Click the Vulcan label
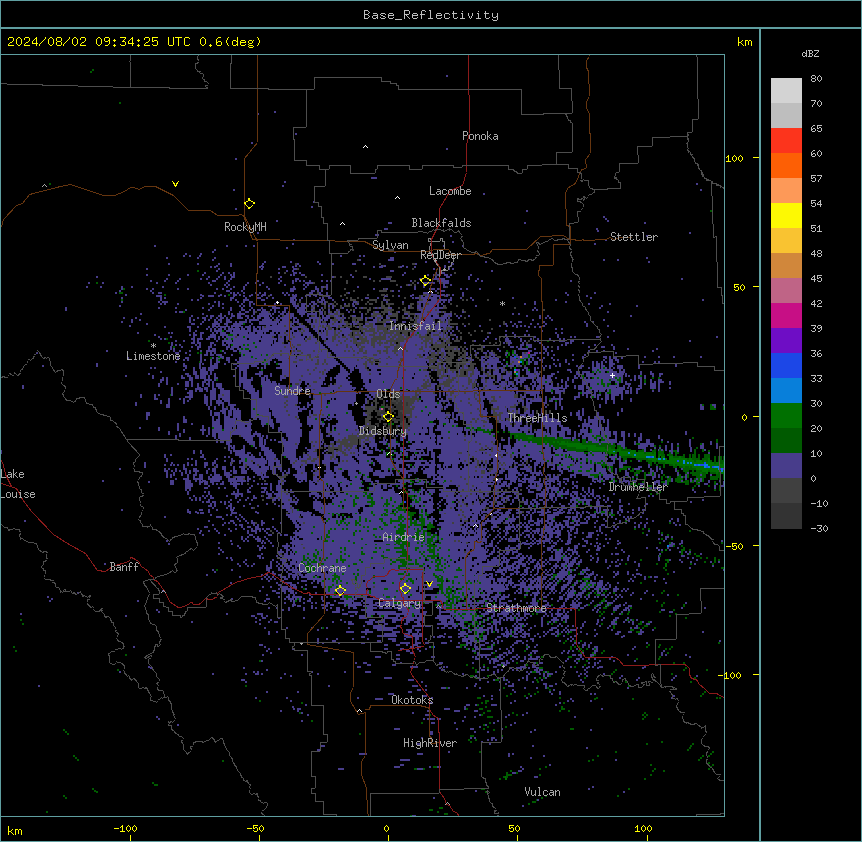862x842 pixels. click(x=543, y=792)
